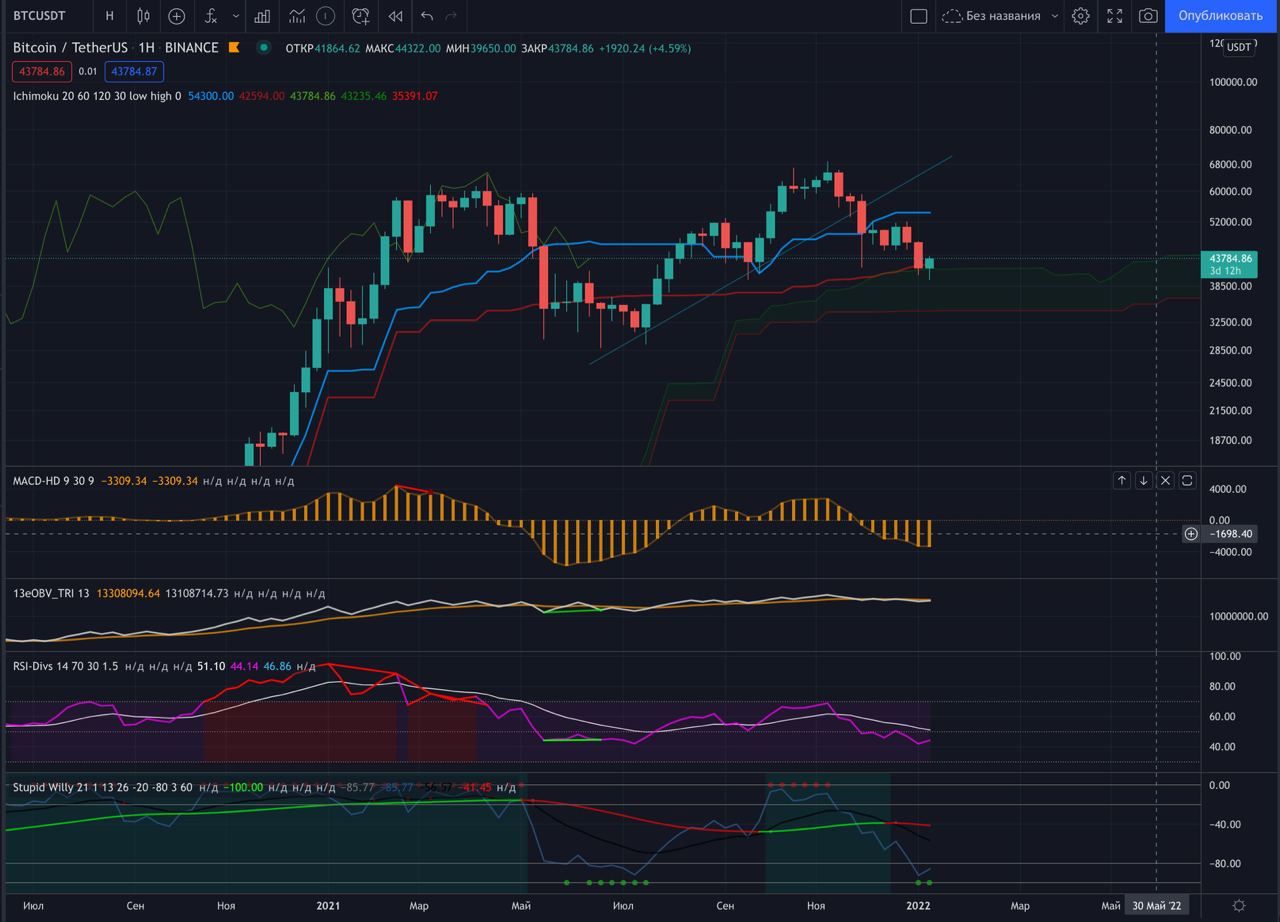Click the blue Опубликовать publish button
This screenshot has height=922, width=1280.
[x=1220, y=16]
